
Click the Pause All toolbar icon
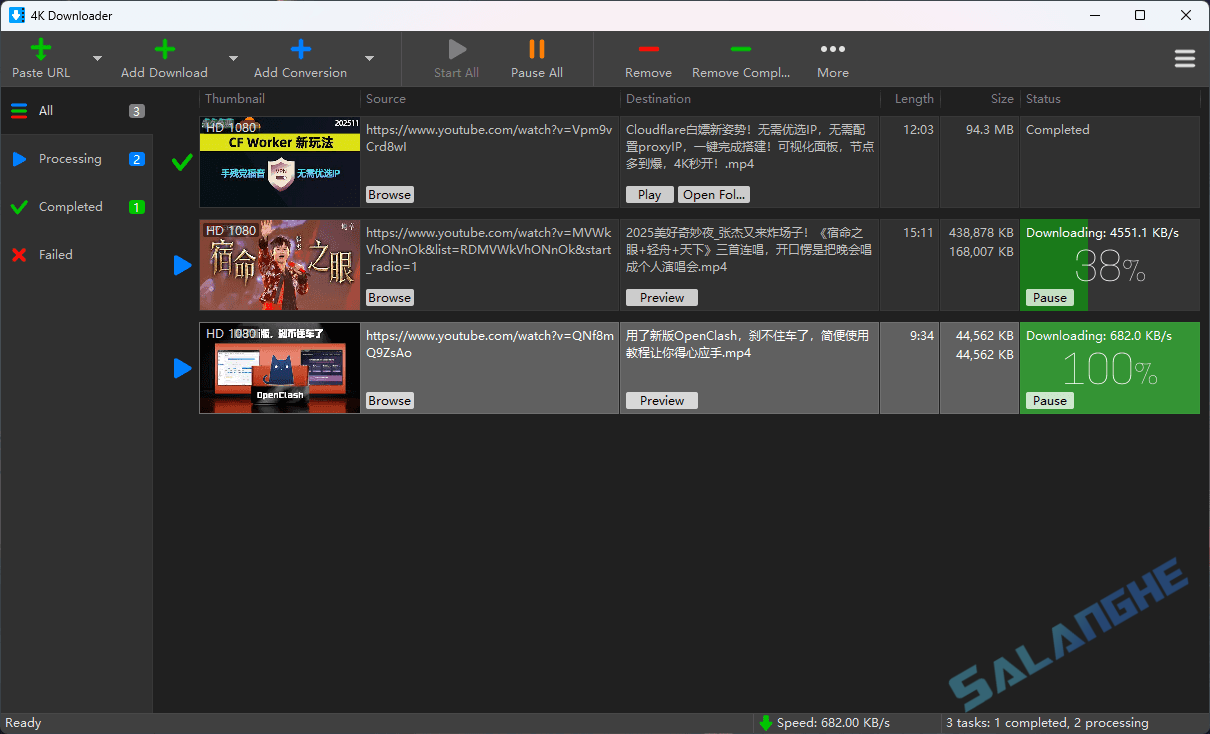536,47
